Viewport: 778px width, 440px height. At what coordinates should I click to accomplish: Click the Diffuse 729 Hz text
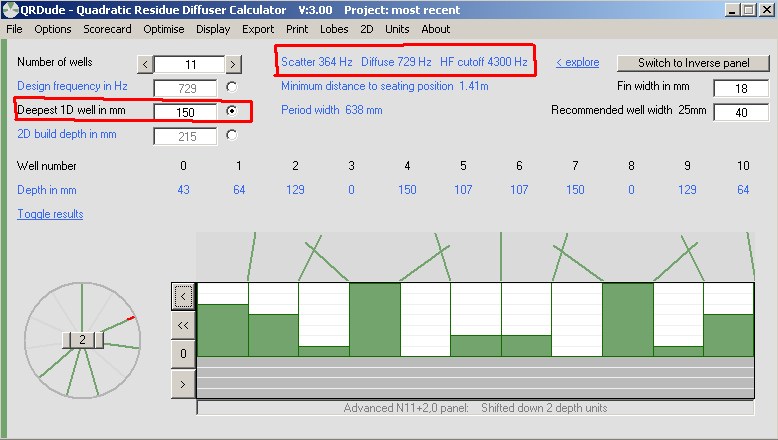pyautogui.click(x=396, y=62)
